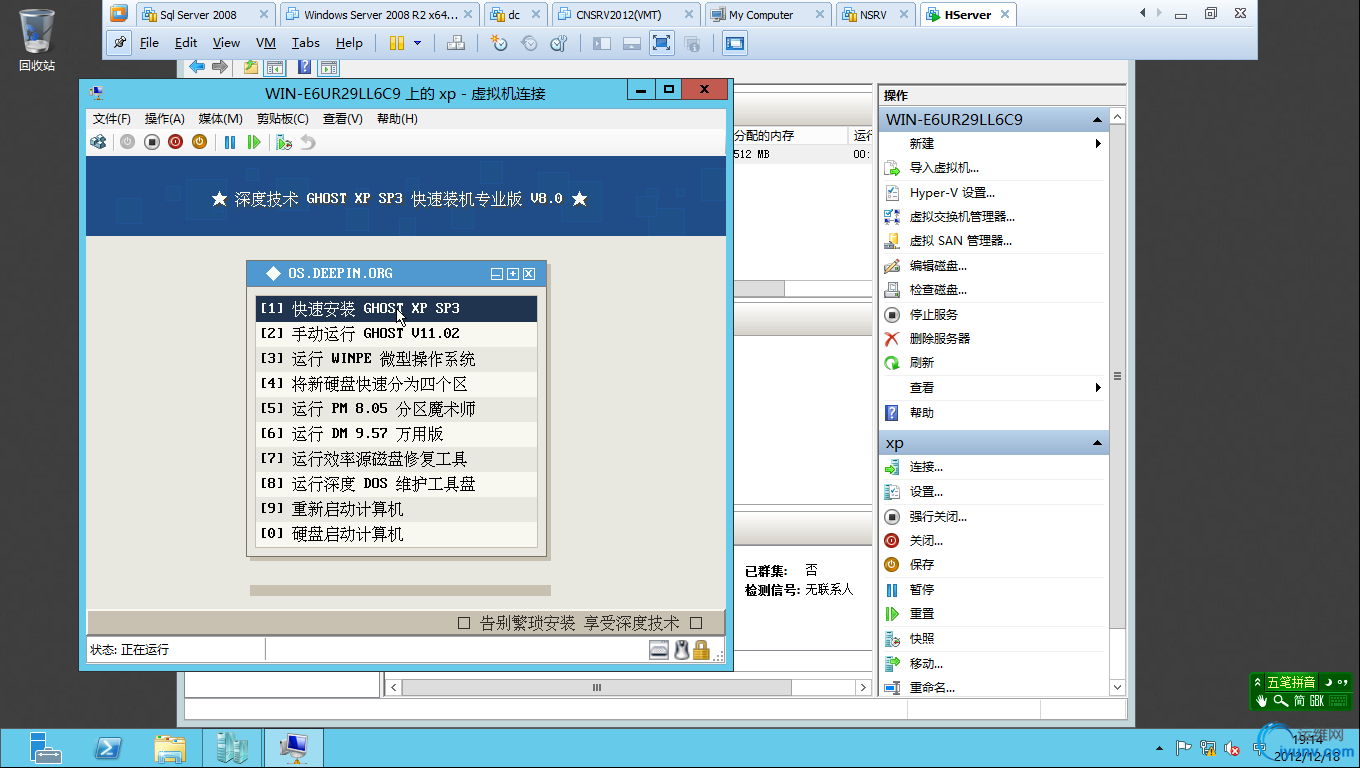This screenshot has width=1360, height=768.
Task: Click 停止服务 in the Actions pane
Action: (934, 315)
